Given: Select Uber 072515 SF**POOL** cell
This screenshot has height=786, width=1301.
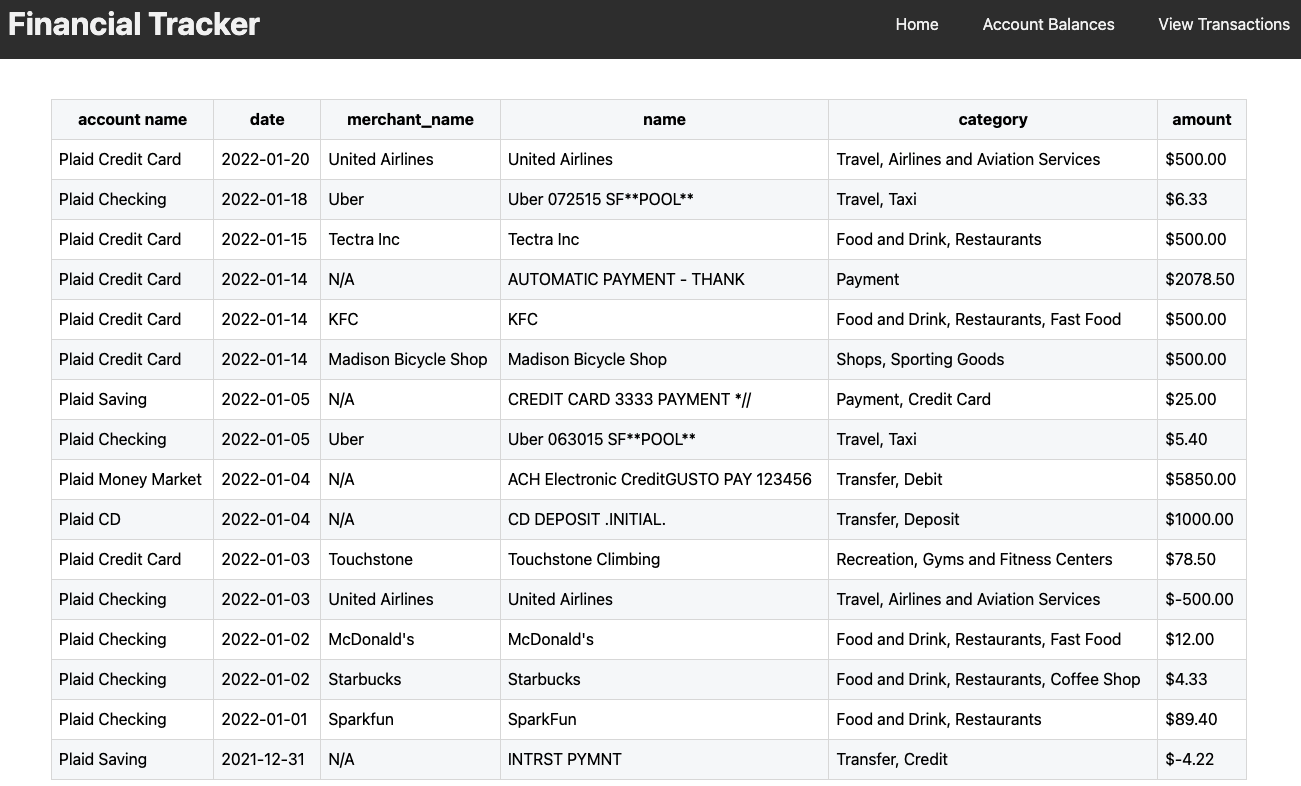Looking at the screenshot, I should coord(664,199).
